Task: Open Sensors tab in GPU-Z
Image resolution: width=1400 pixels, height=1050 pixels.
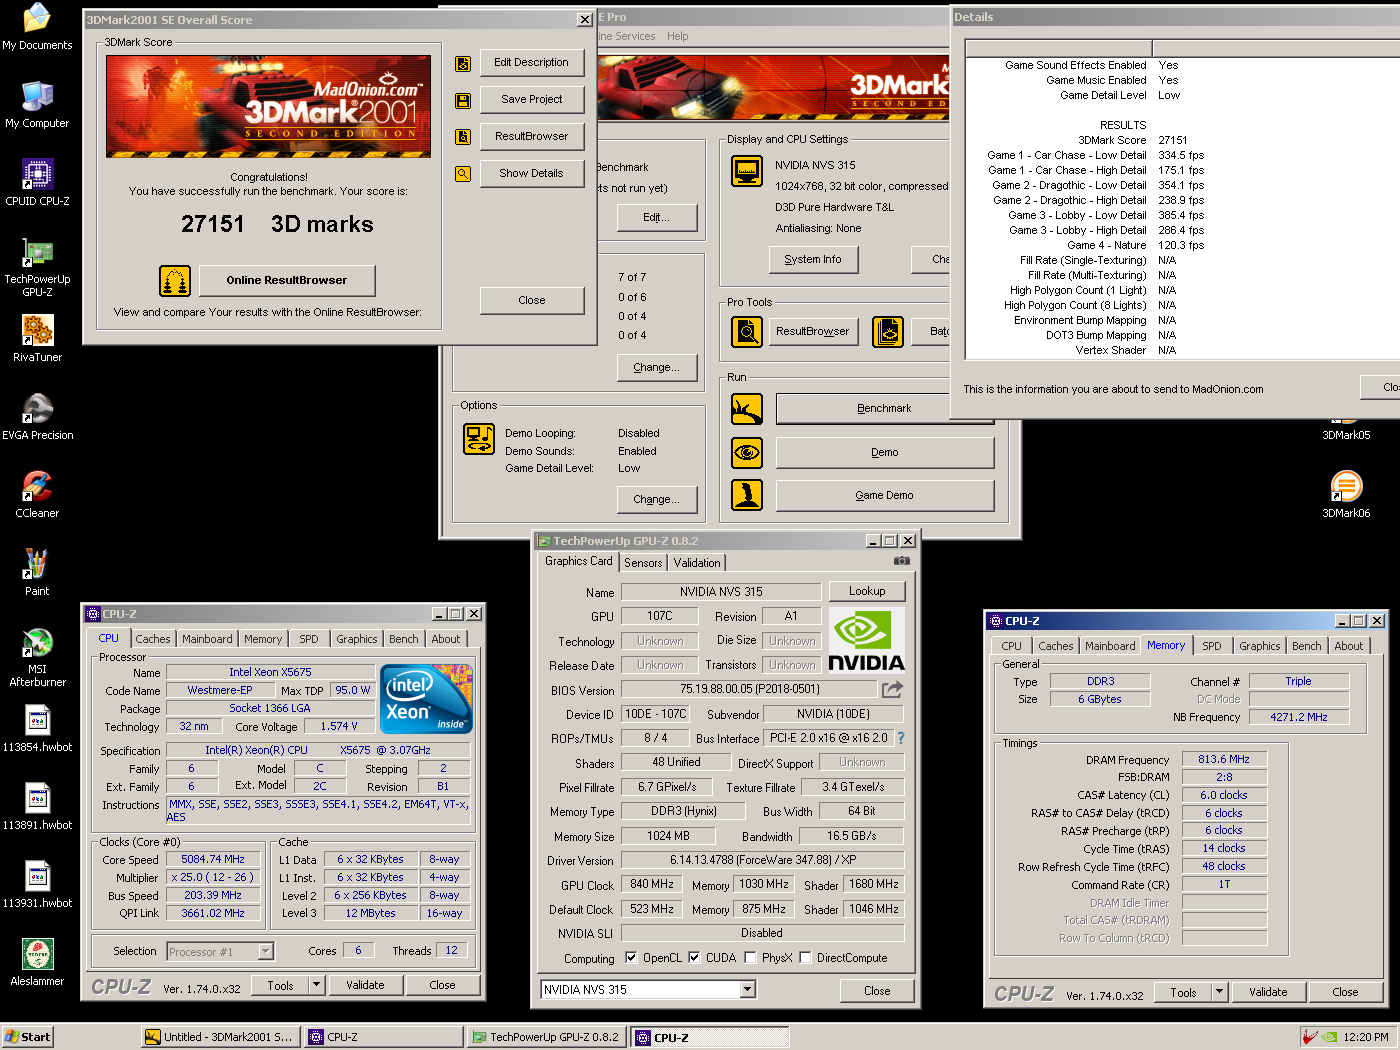Action: [x=643, y=563]
